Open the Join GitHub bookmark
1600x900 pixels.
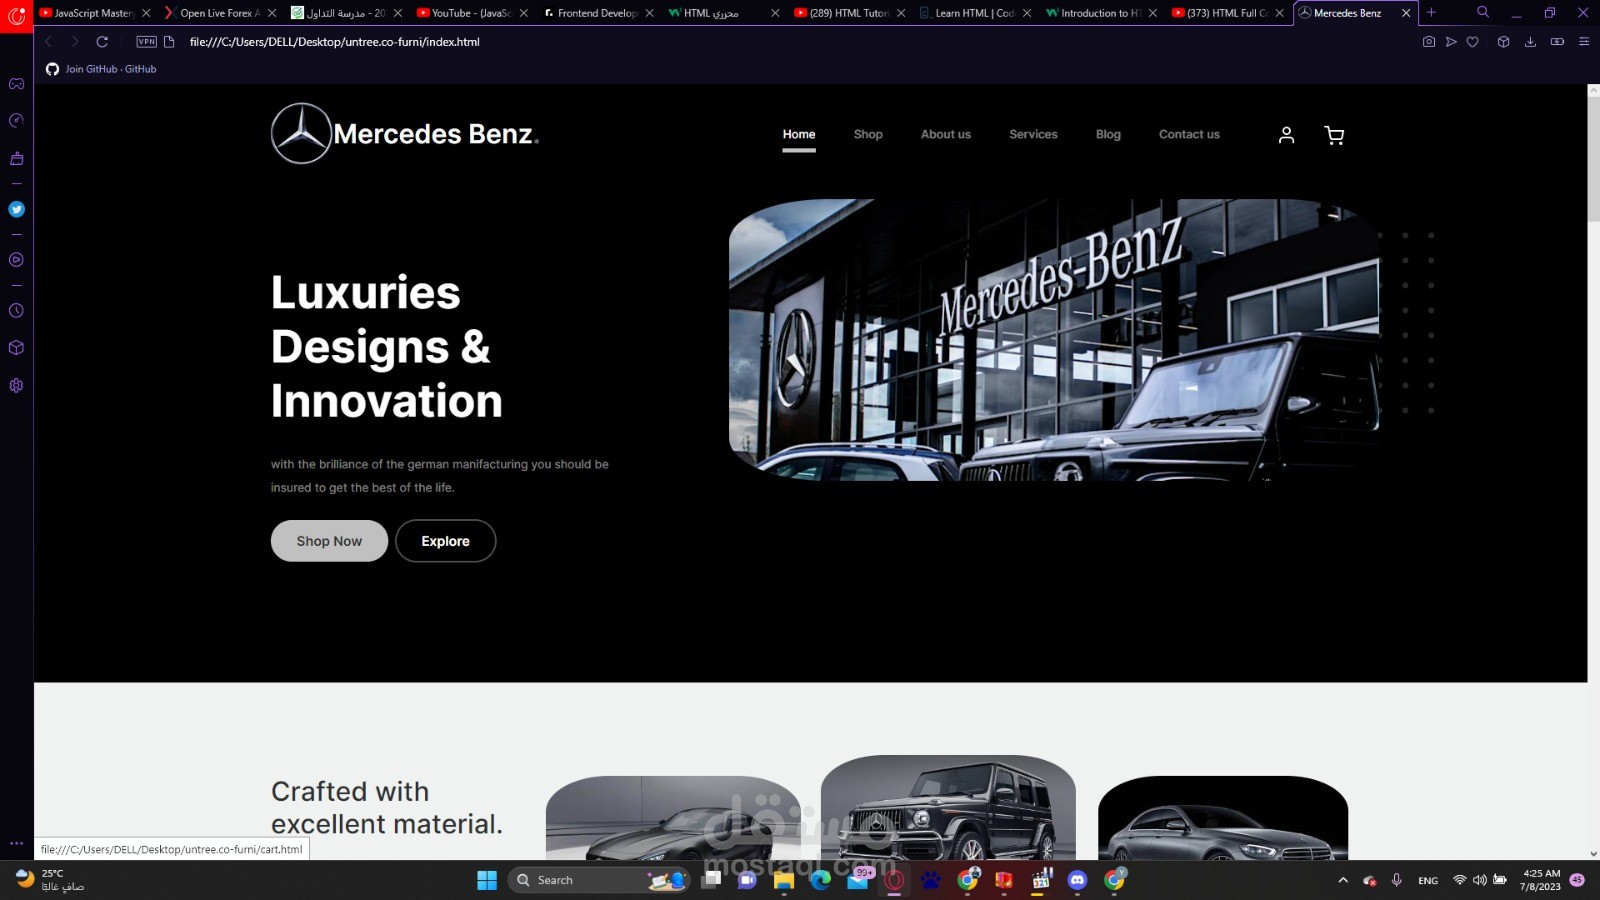[x=101, y=69]
